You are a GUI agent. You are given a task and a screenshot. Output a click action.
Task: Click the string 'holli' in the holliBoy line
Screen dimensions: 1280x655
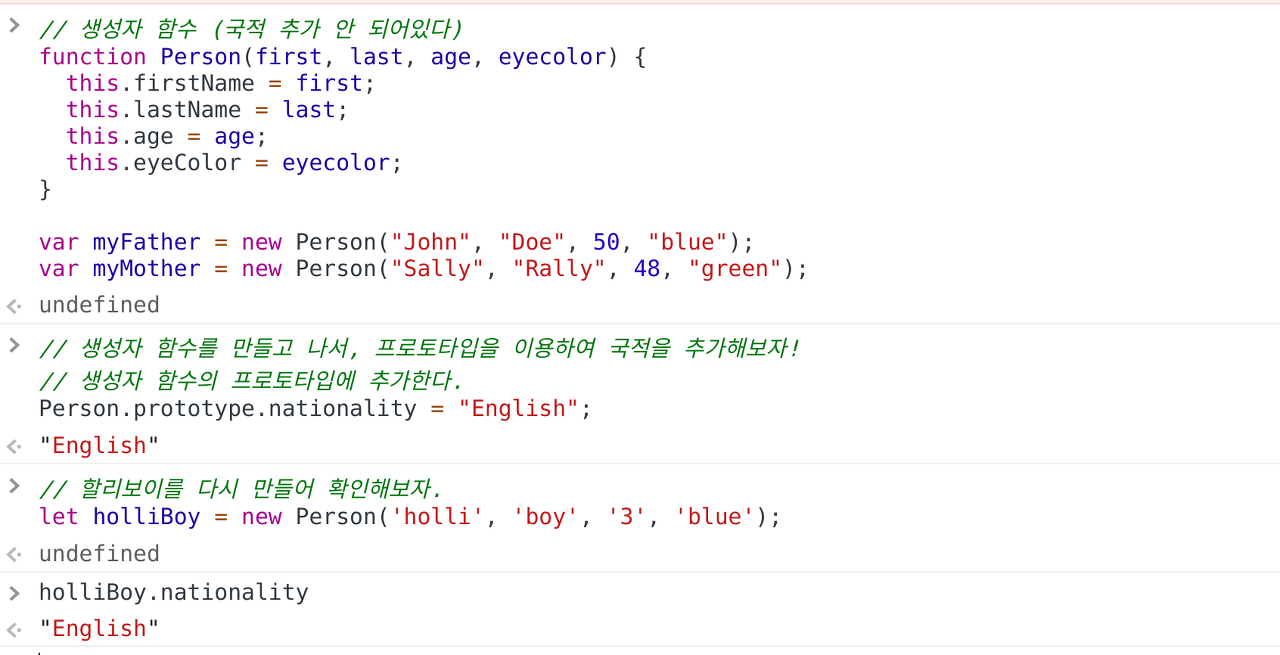click(437, 516)
